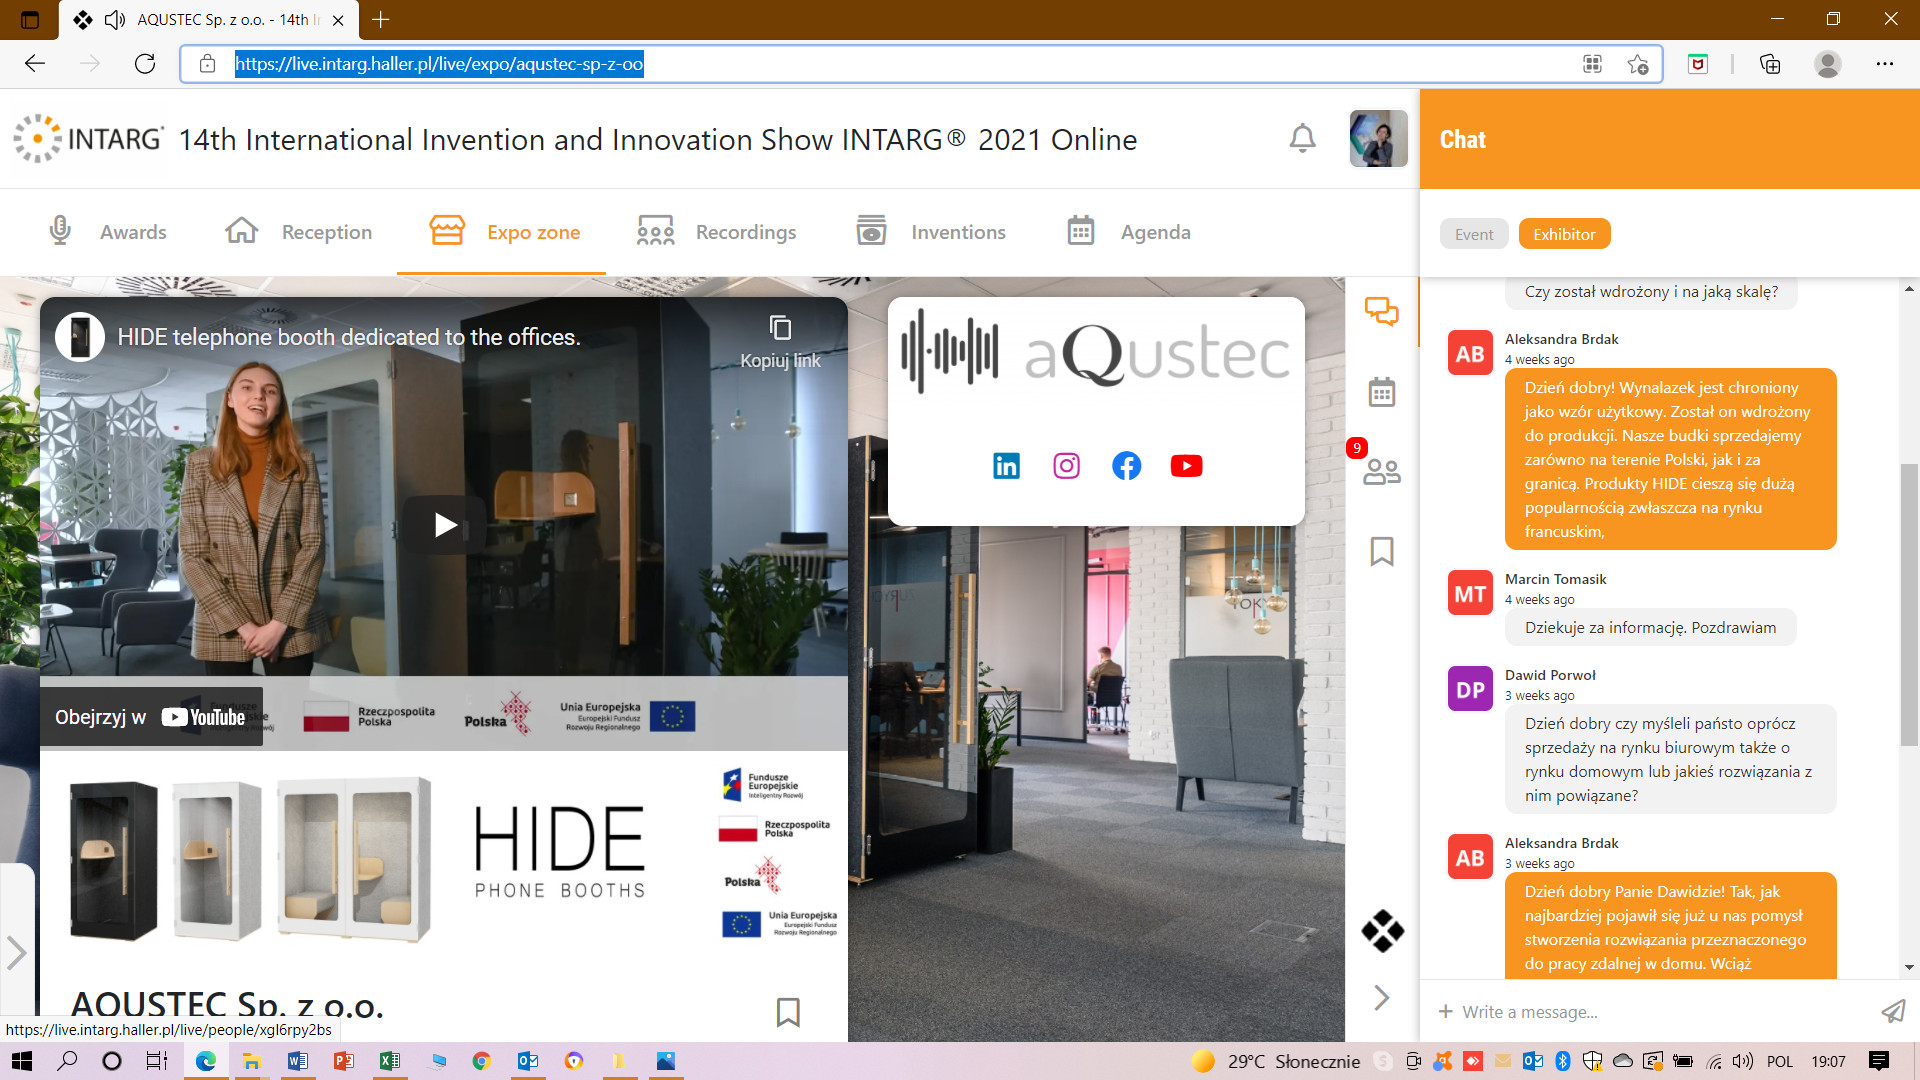This screenshot has height=1080, width=1920.
Task: Open Aqustec Instagram profile
Action: coord(1066,466)
